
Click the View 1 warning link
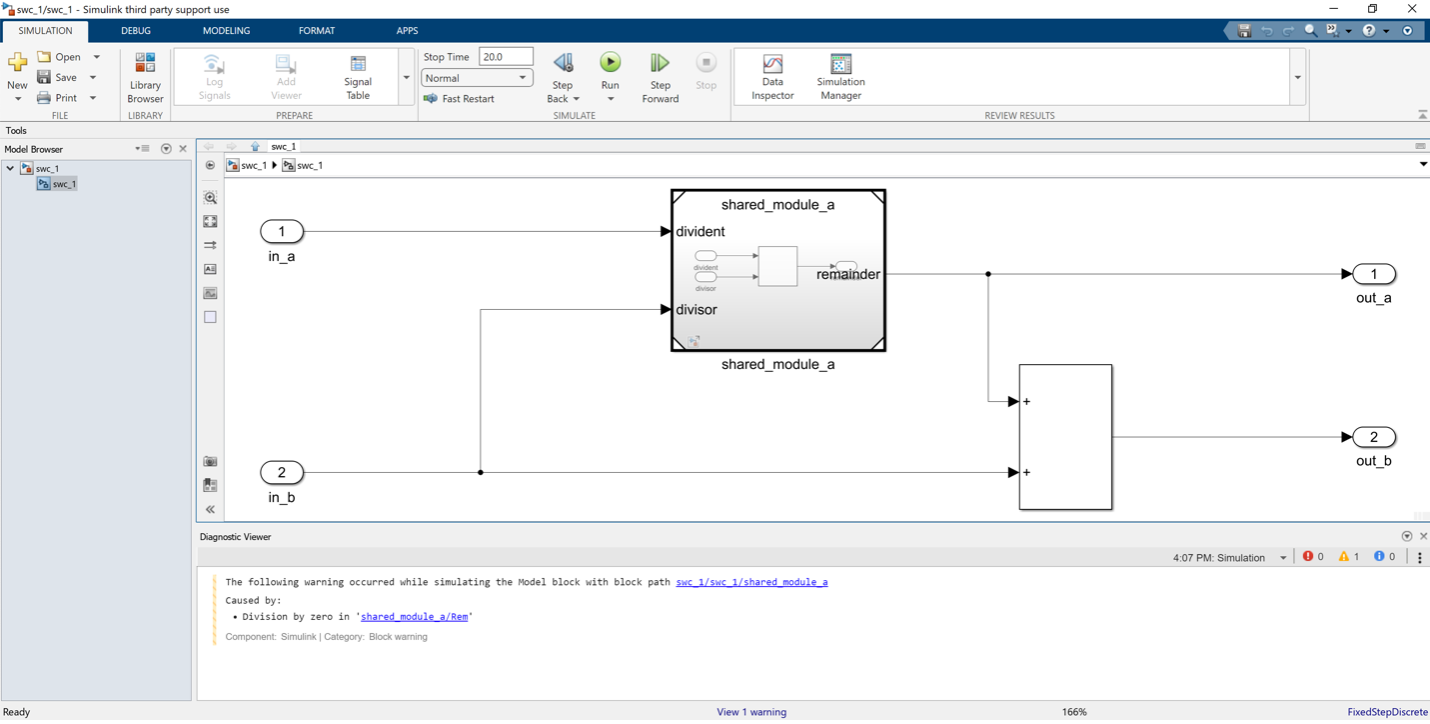pyautogui.click(x=751, y=712)
